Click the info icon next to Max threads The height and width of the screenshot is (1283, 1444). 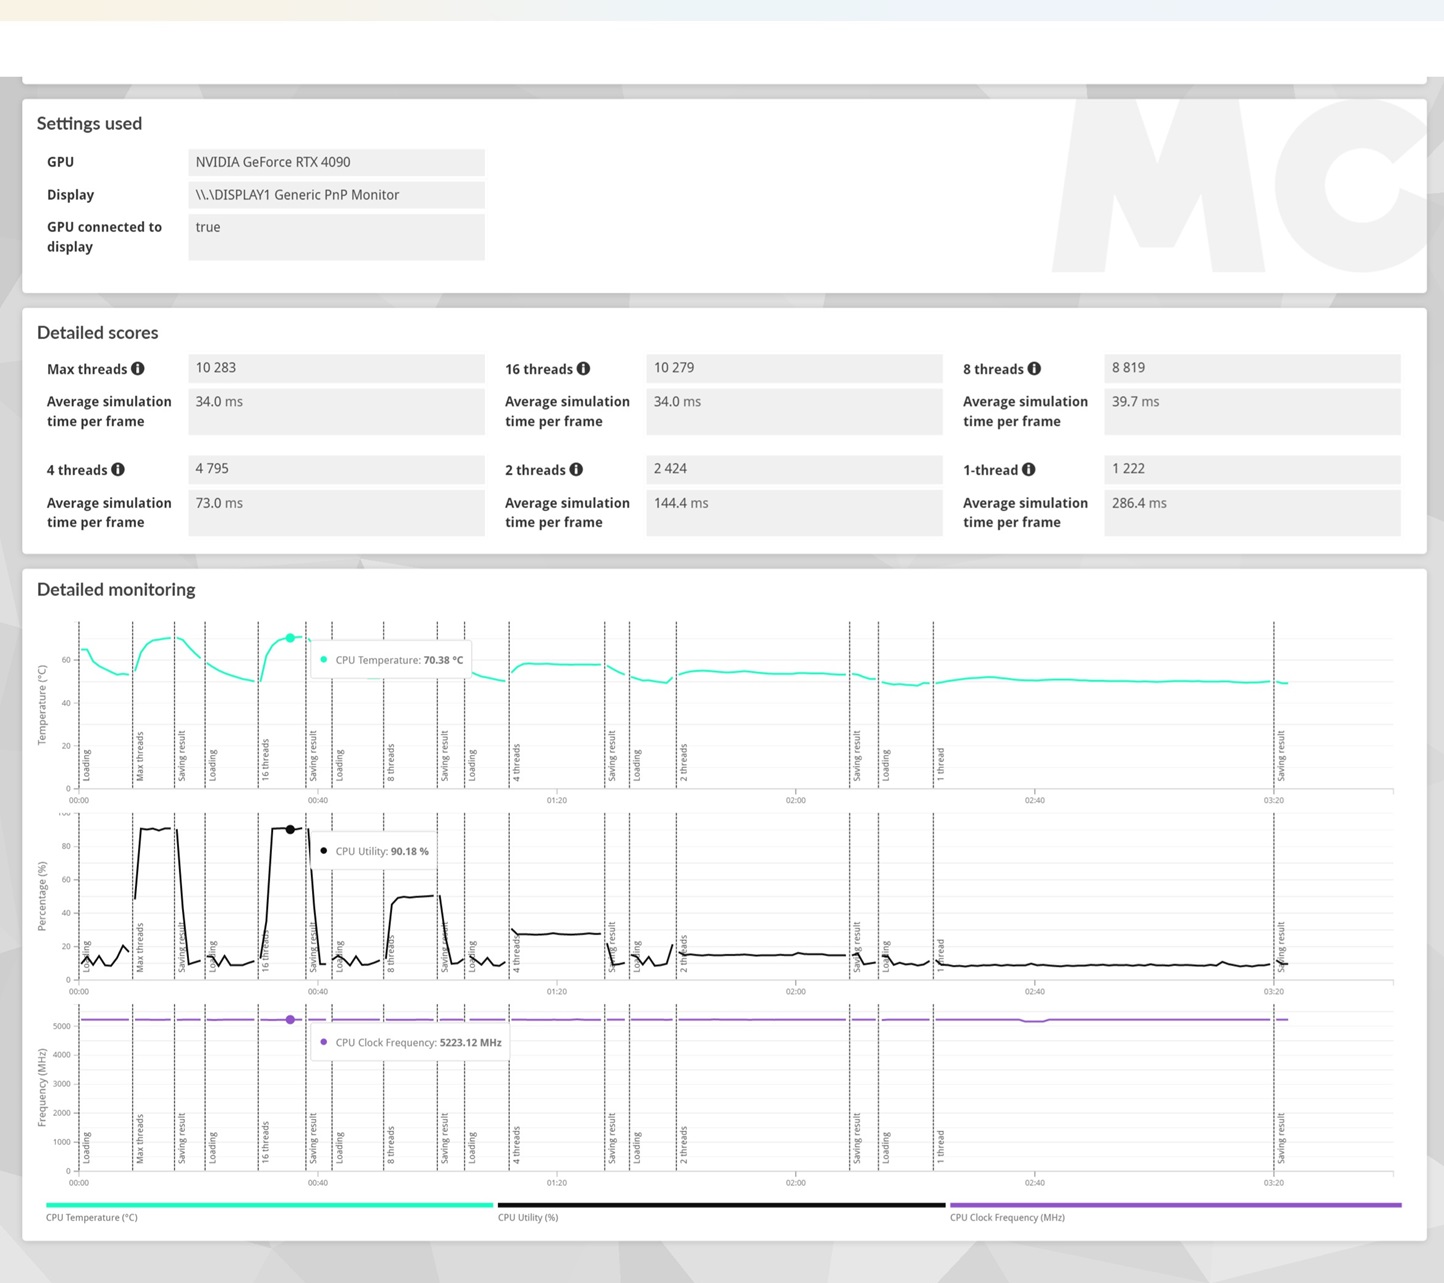(x=138, y=369)
